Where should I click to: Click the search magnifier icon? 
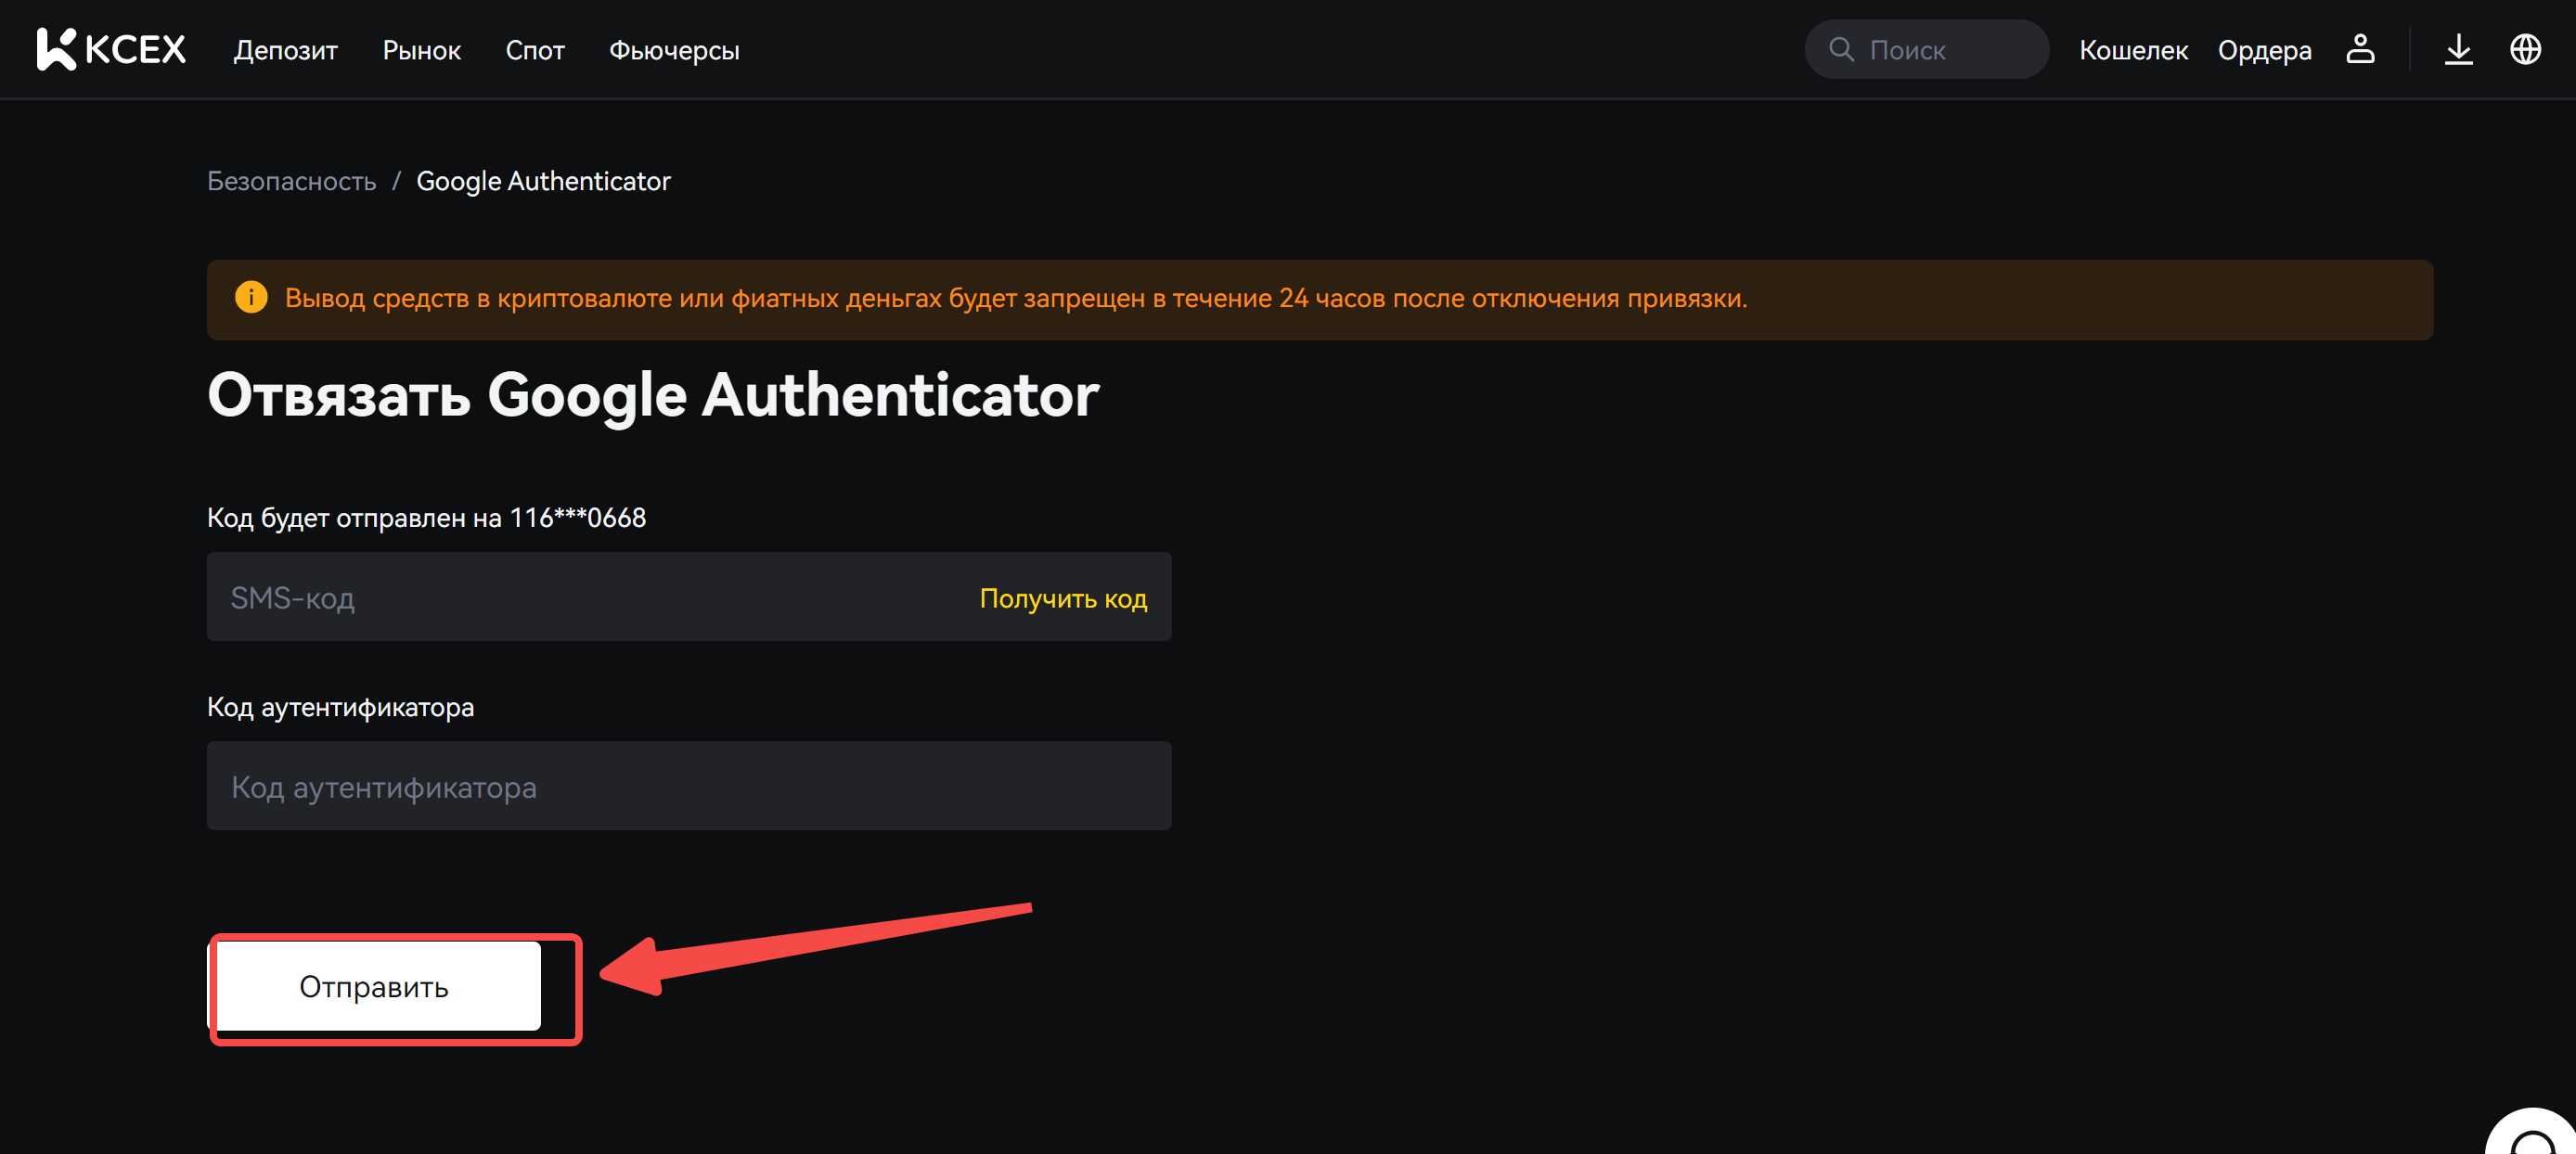pyautogui.click(x=1841, y=49)
